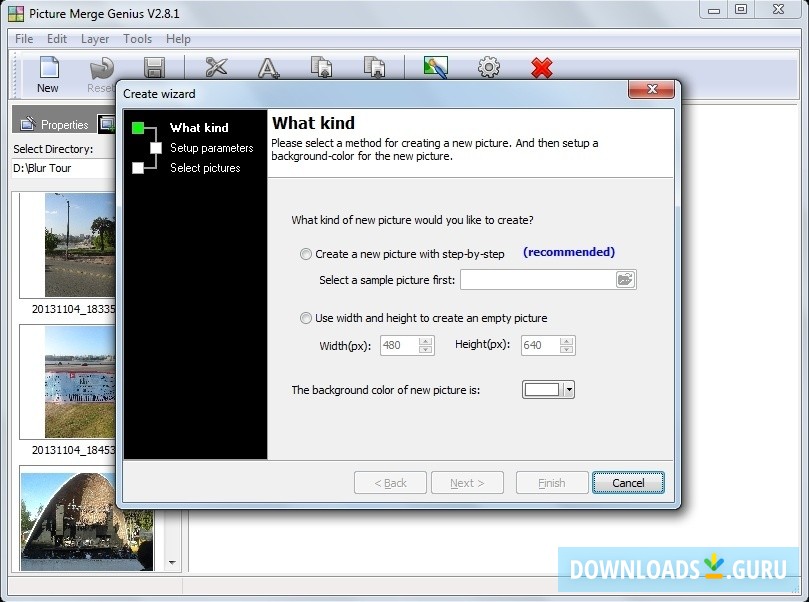
Task: Click the Height increment stepper arrow
Action: 566,341
